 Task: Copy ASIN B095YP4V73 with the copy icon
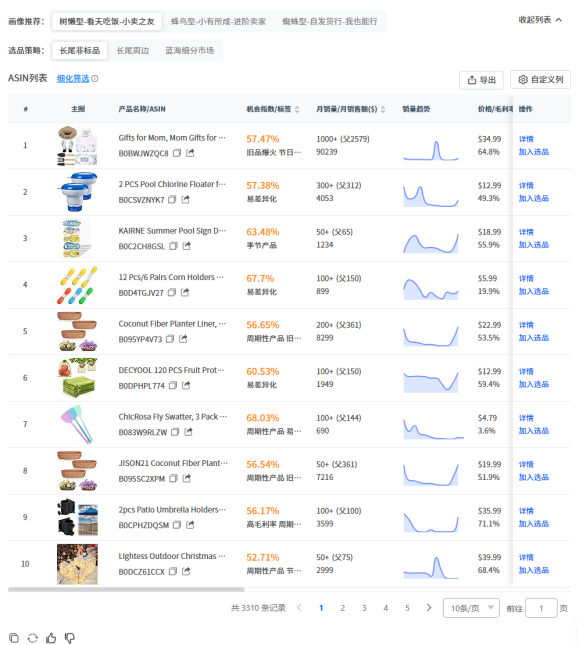point(170,339)
